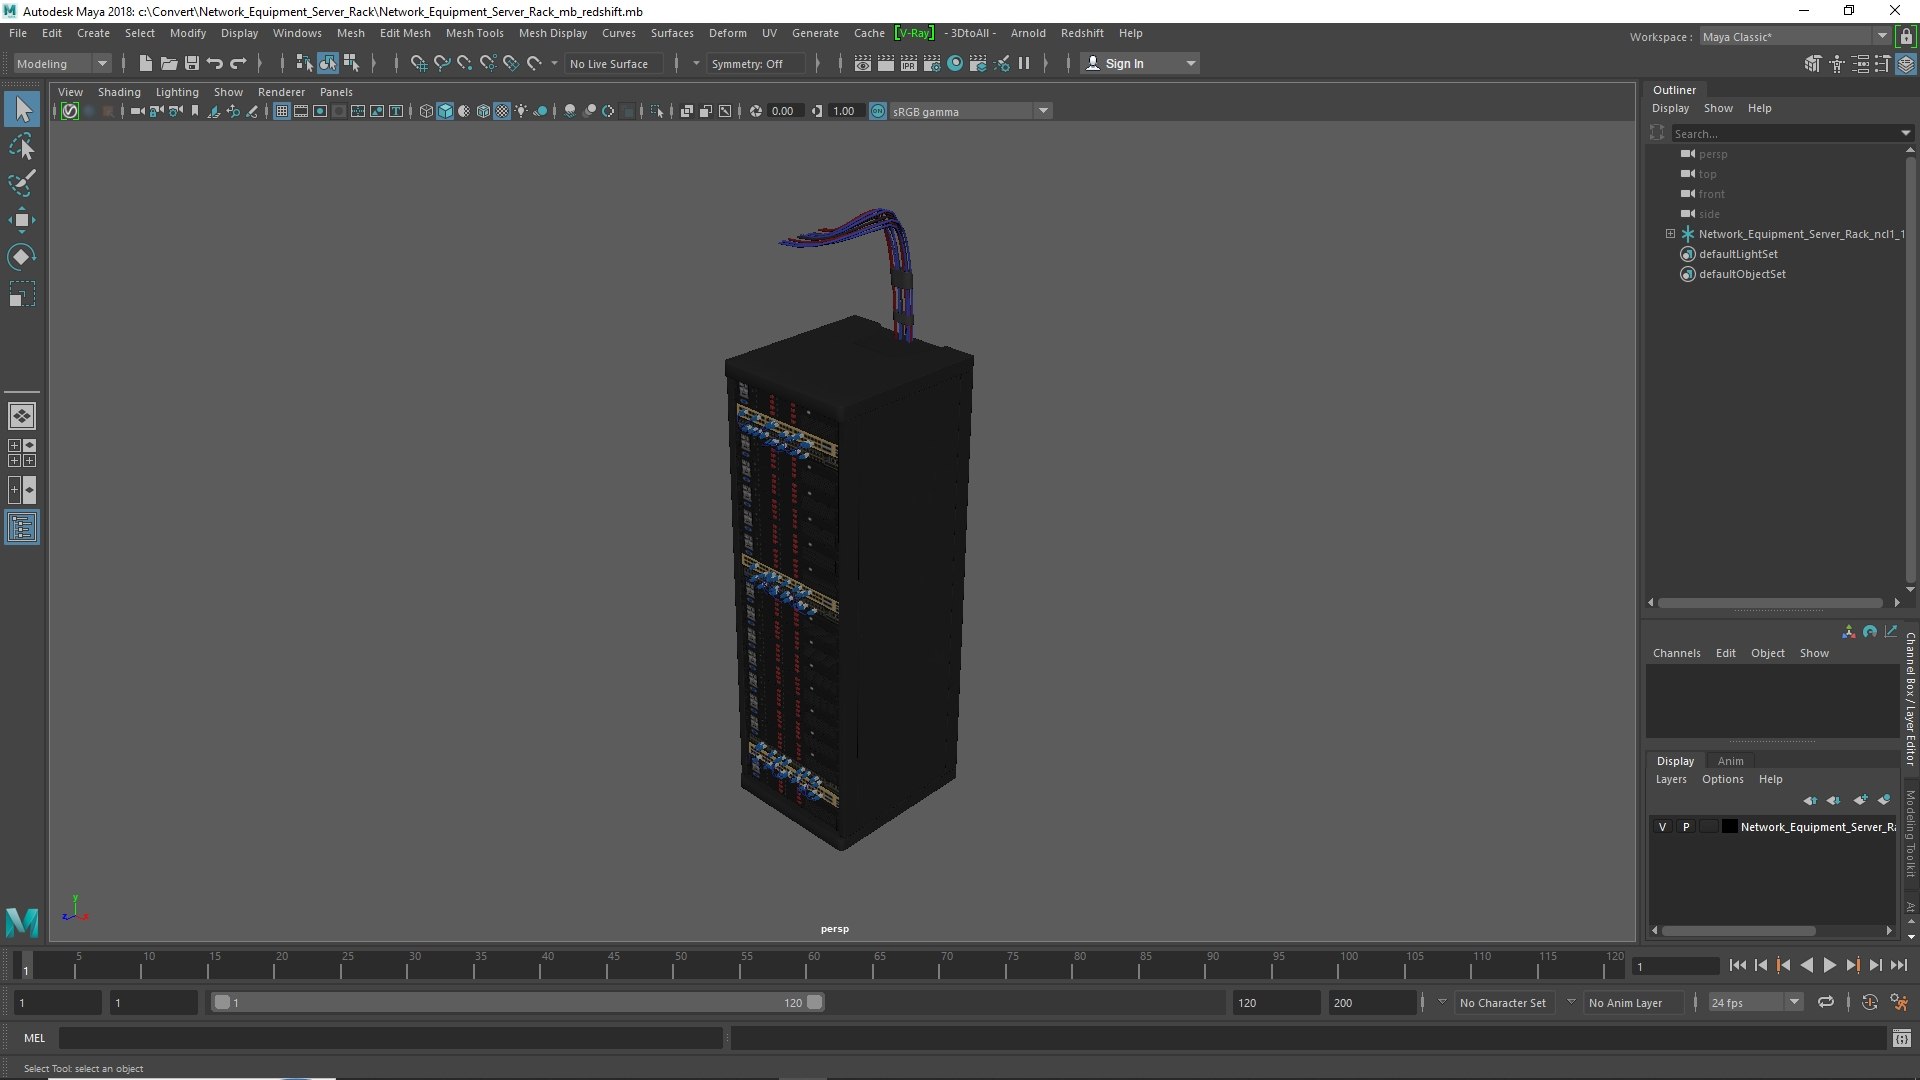
Task: Redo the last action
Action: point(238,63)
